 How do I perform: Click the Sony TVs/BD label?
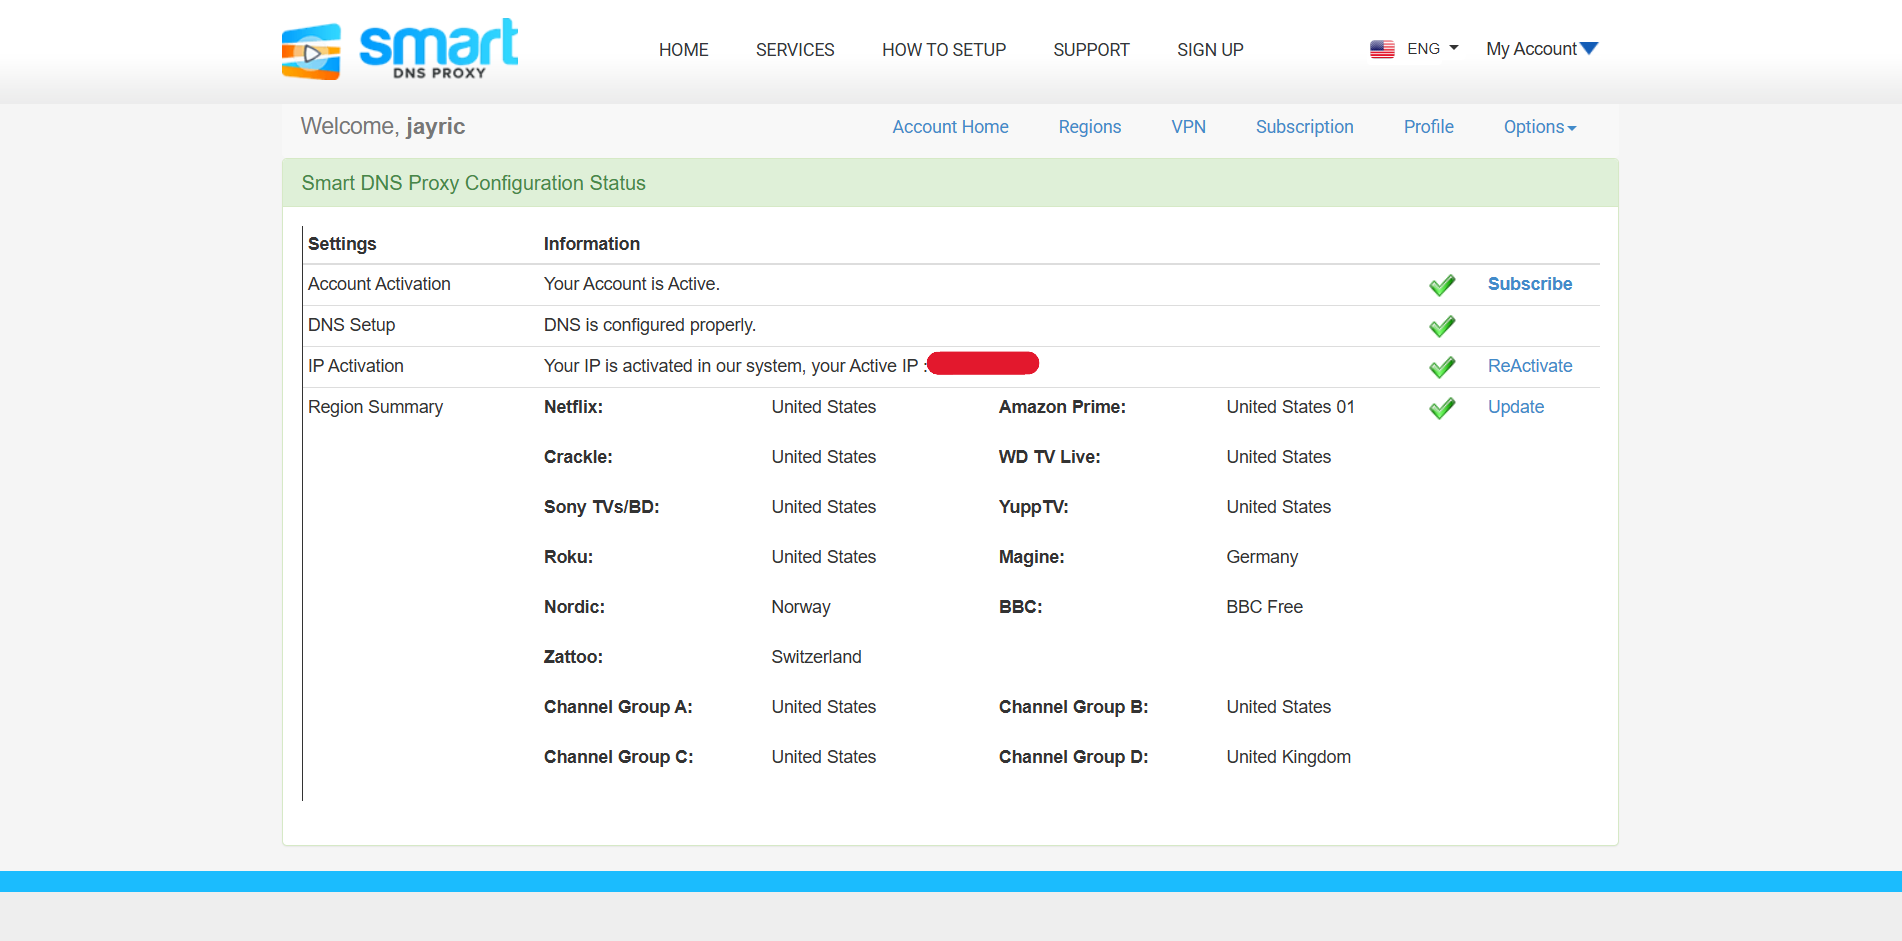pos(601,507)
